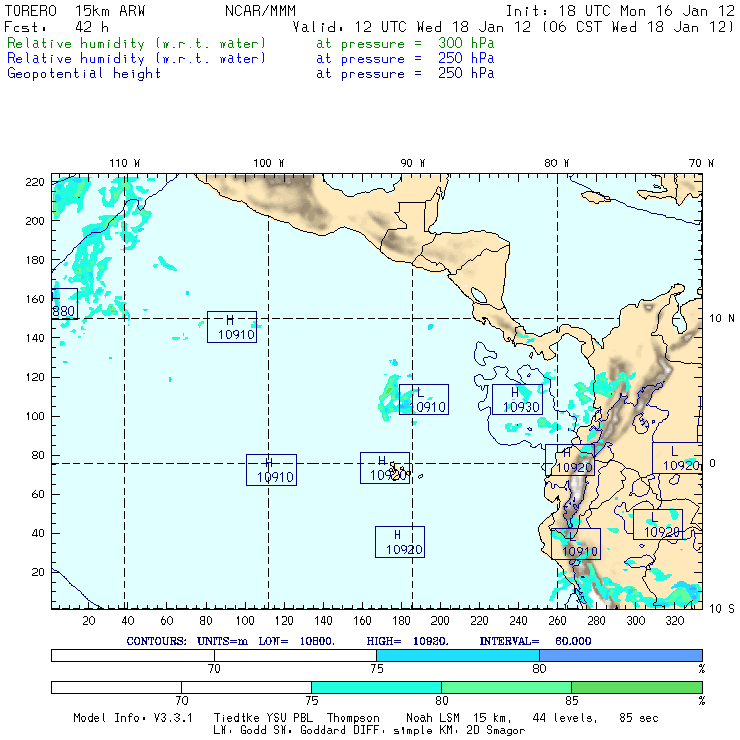Click the 'H 10920' box over the Galapagos islands

coord(385,468)
